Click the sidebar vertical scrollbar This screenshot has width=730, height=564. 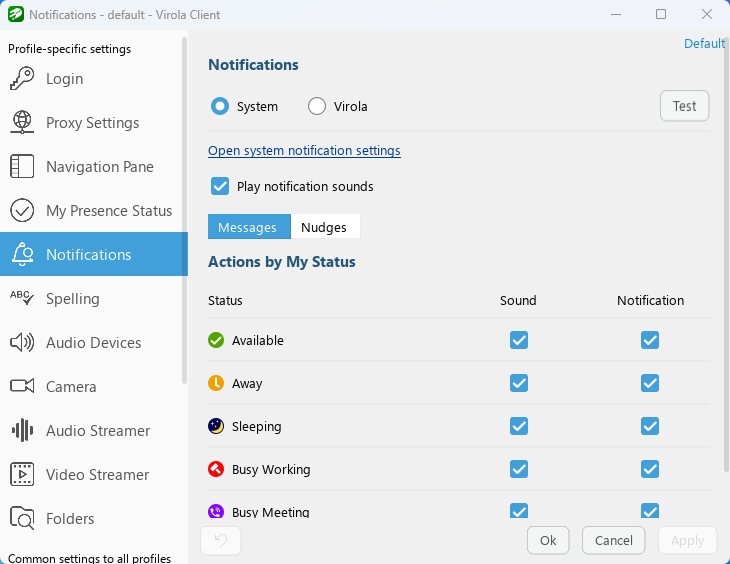[184, 210]
